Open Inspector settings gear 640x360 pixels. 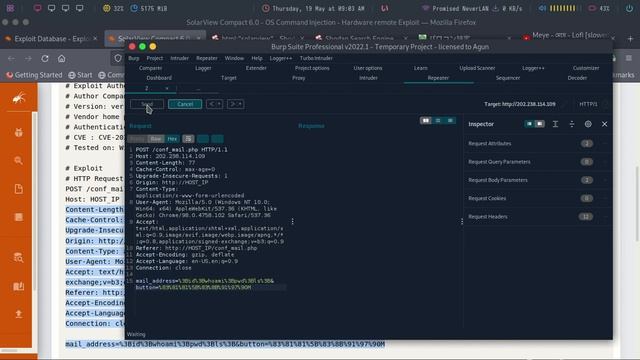point(588,124)
